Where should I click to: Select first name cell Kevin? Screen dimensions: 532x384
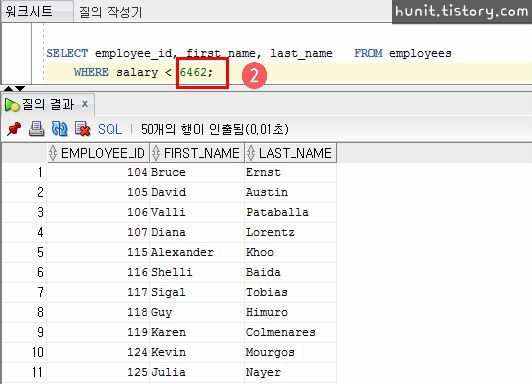click(197, 352)
